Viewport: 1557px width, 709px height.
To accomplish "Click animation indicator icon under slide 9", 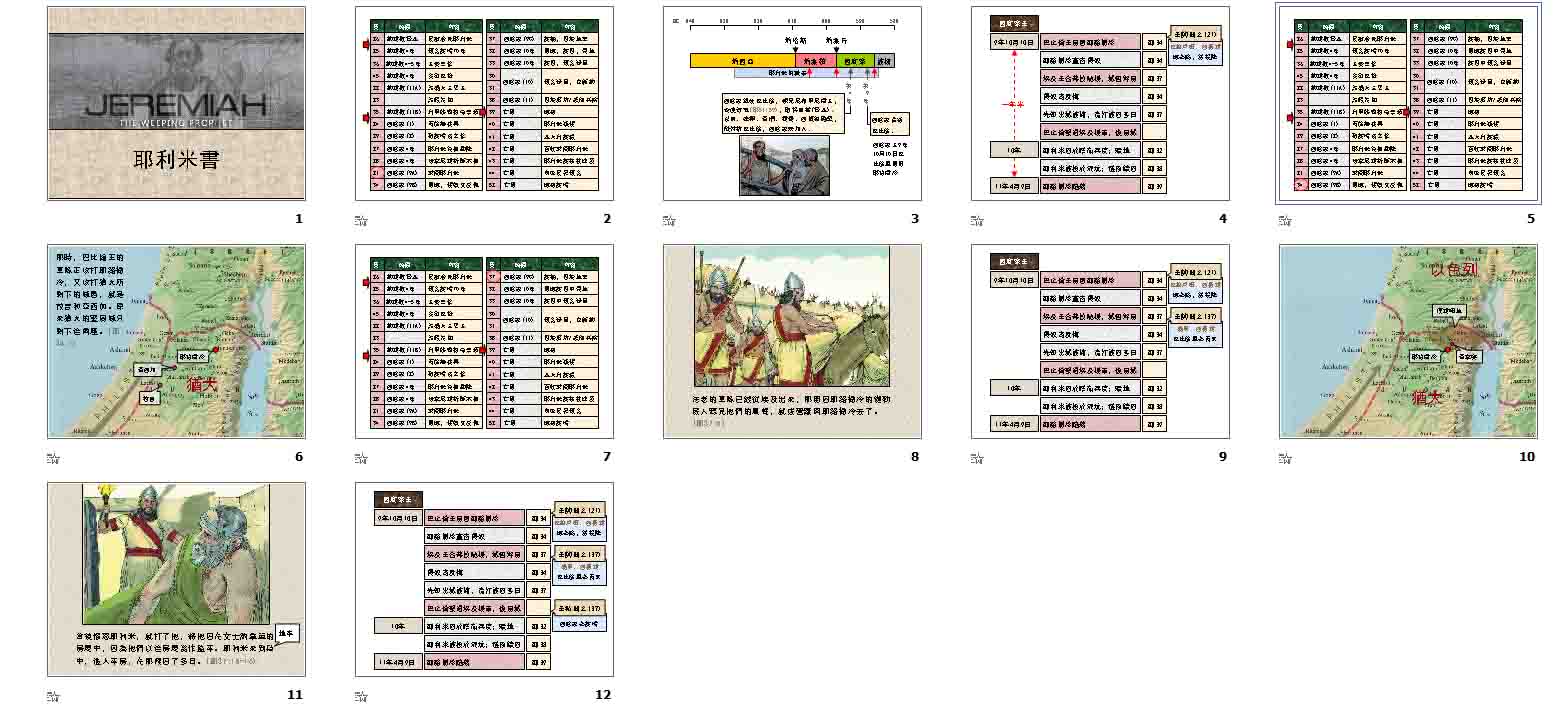I will (x=977, y=459).
